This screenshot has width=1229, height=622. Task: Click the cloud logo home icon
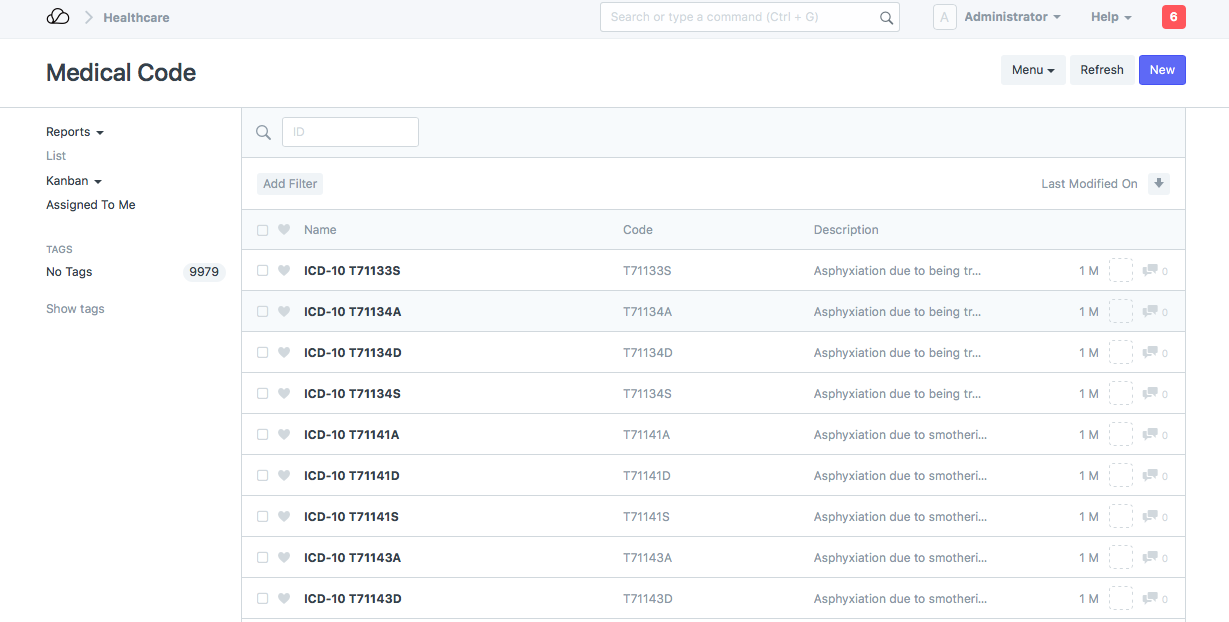(x=58, y=17)
